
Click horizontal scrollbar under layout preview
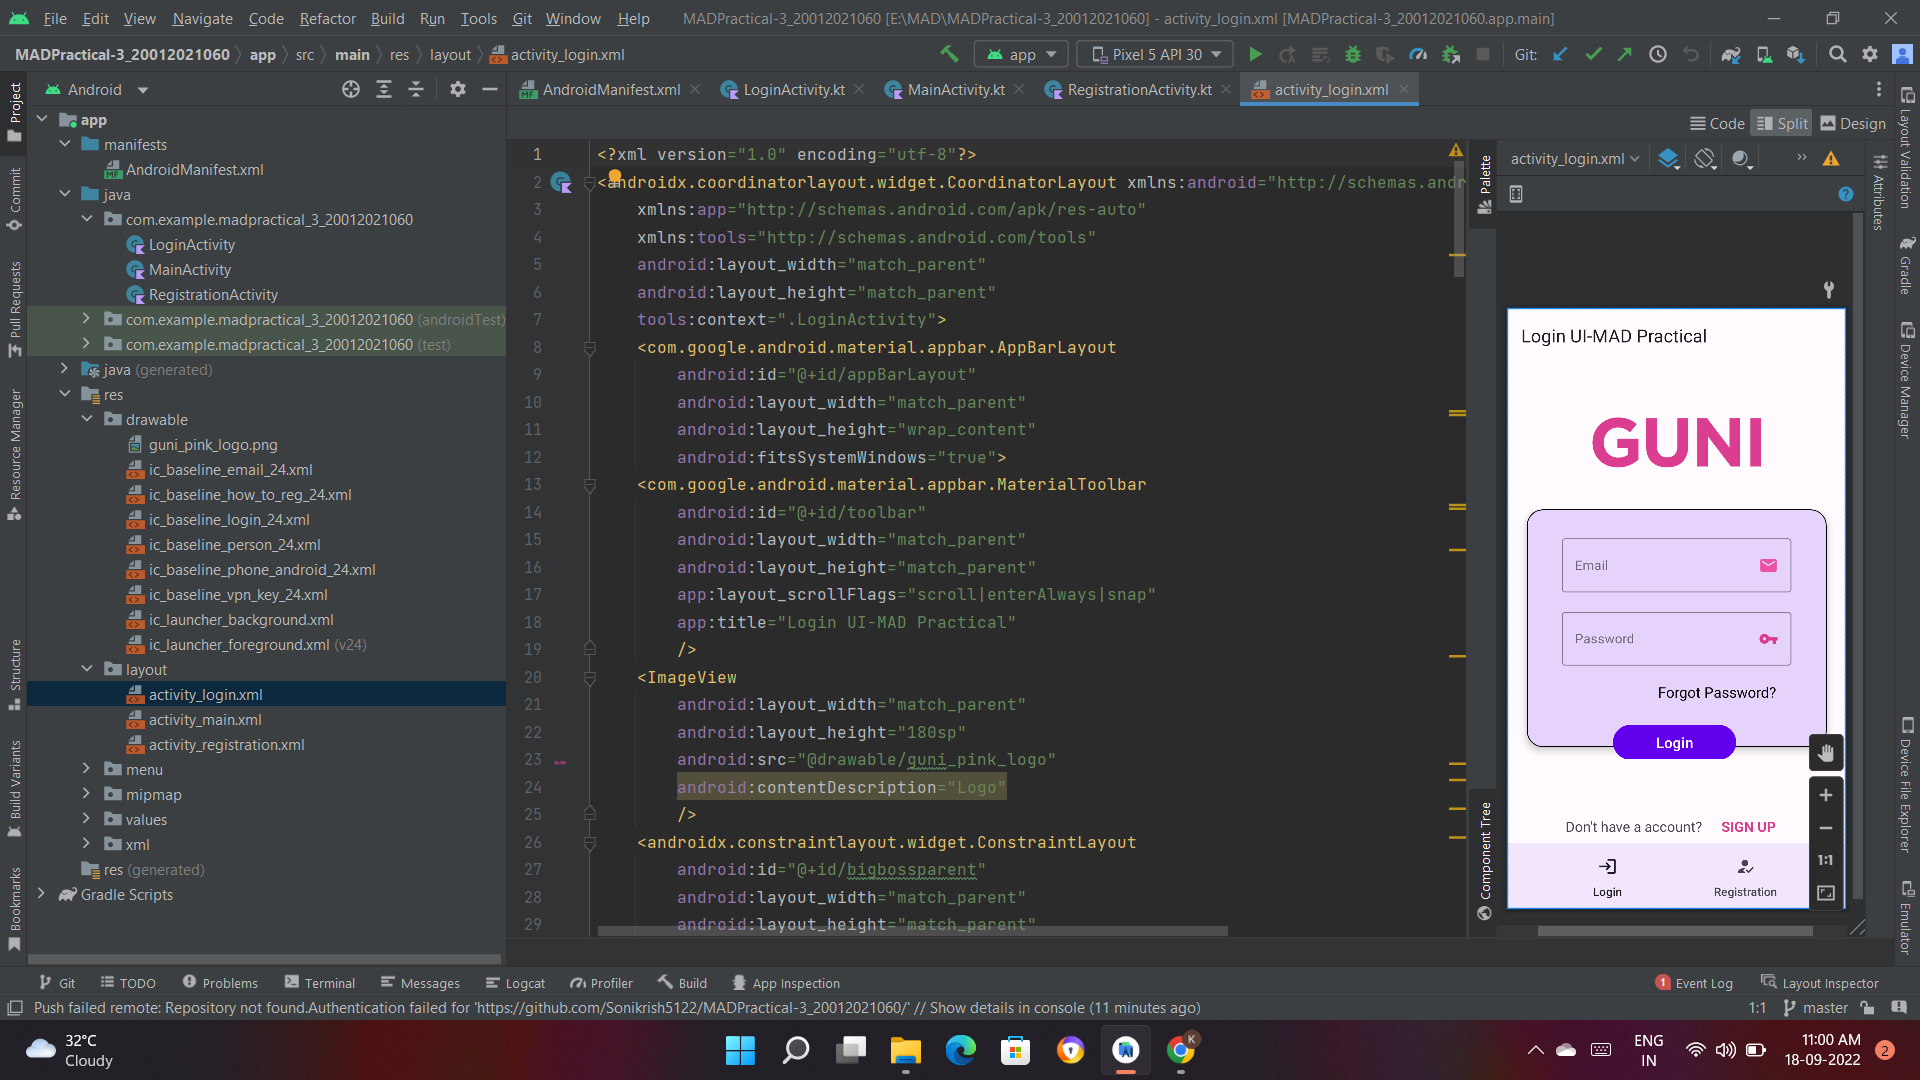click(1674, 931)
